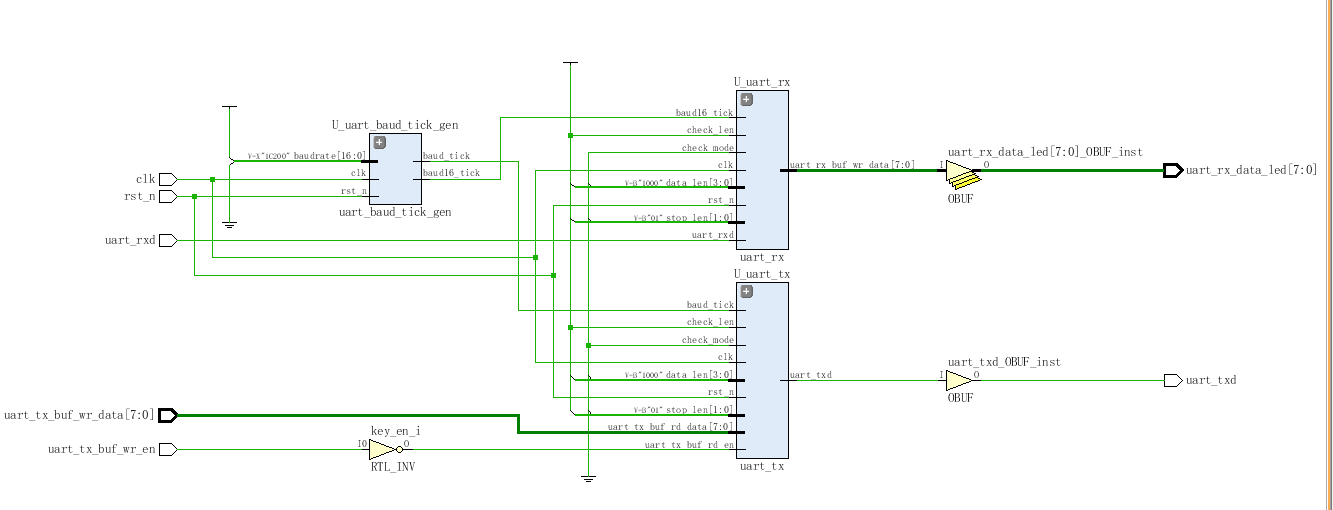Select the U_uart_tx instance label
This screenshot has width=1333, height=510.
tap(762, 274)
